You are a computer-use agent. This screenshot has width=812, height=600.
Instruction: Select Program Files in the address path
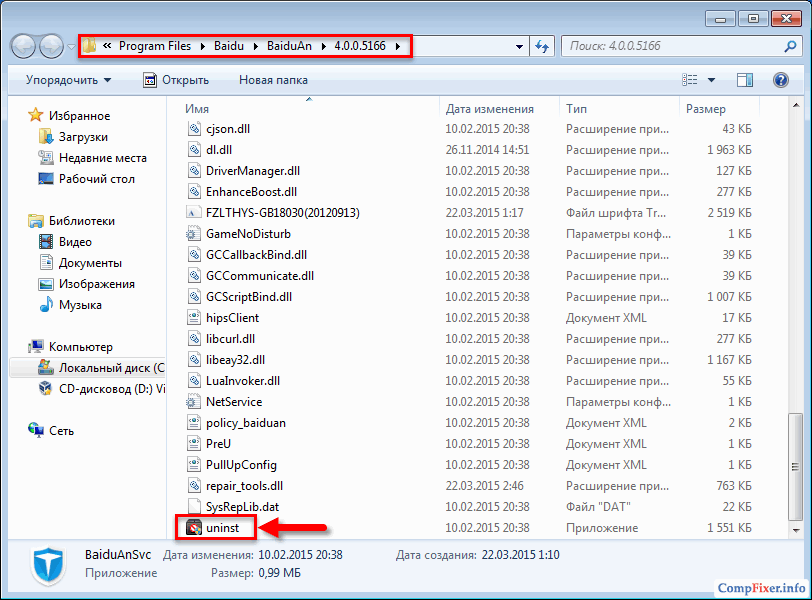tap(155, 46)
